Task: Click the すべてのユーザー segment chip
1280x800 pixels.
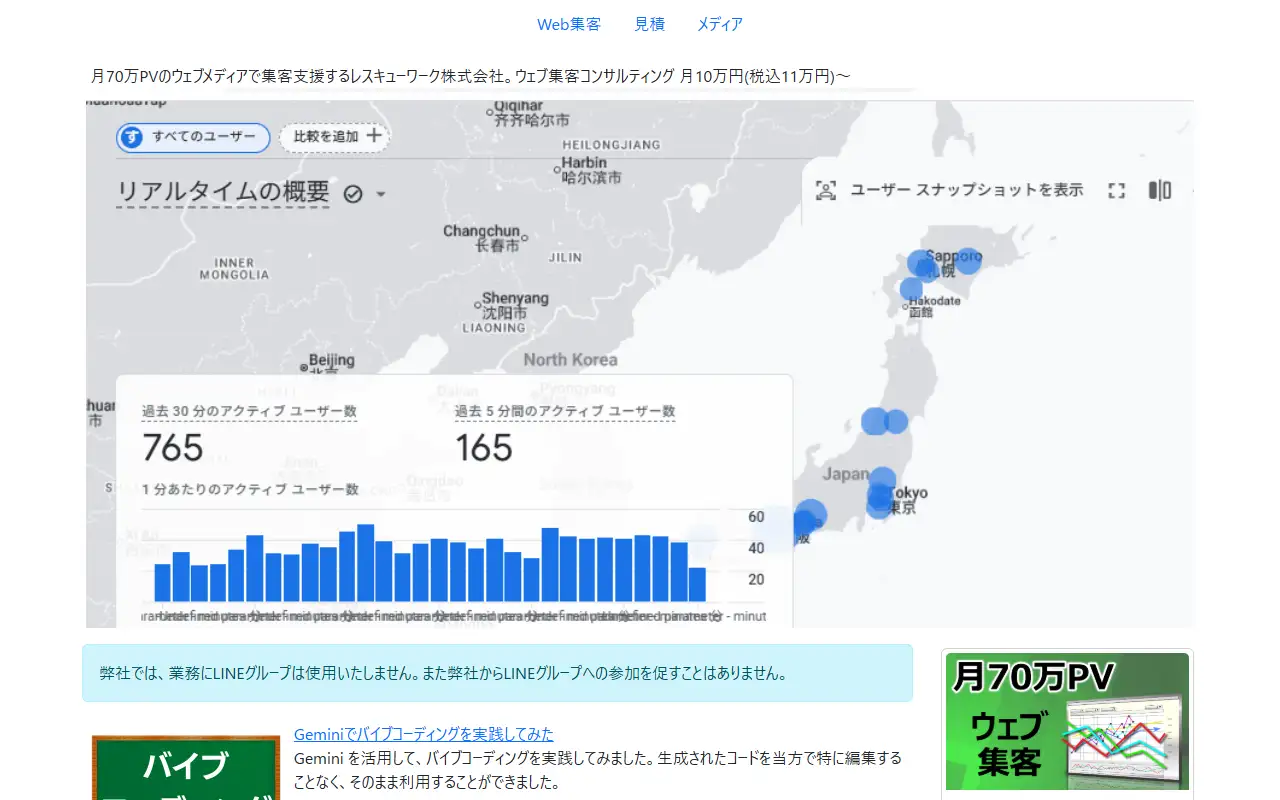Action: (x=193, y=137)
